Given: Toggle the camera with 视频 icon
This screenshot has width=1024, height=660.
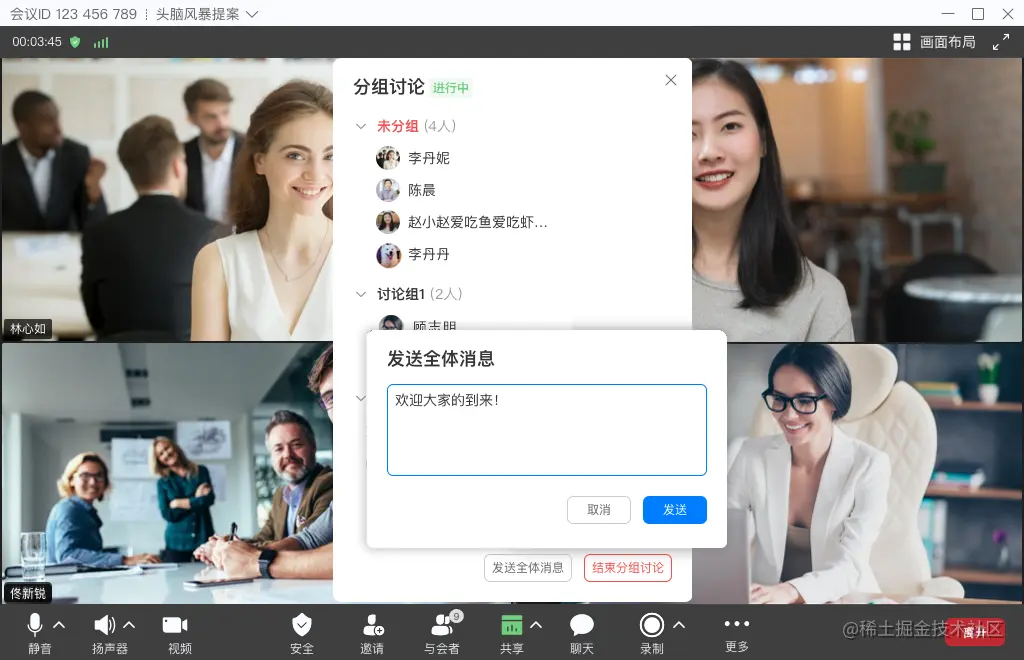Looking at the screenshot, I should pyautogui.click(x=175, y=625).
